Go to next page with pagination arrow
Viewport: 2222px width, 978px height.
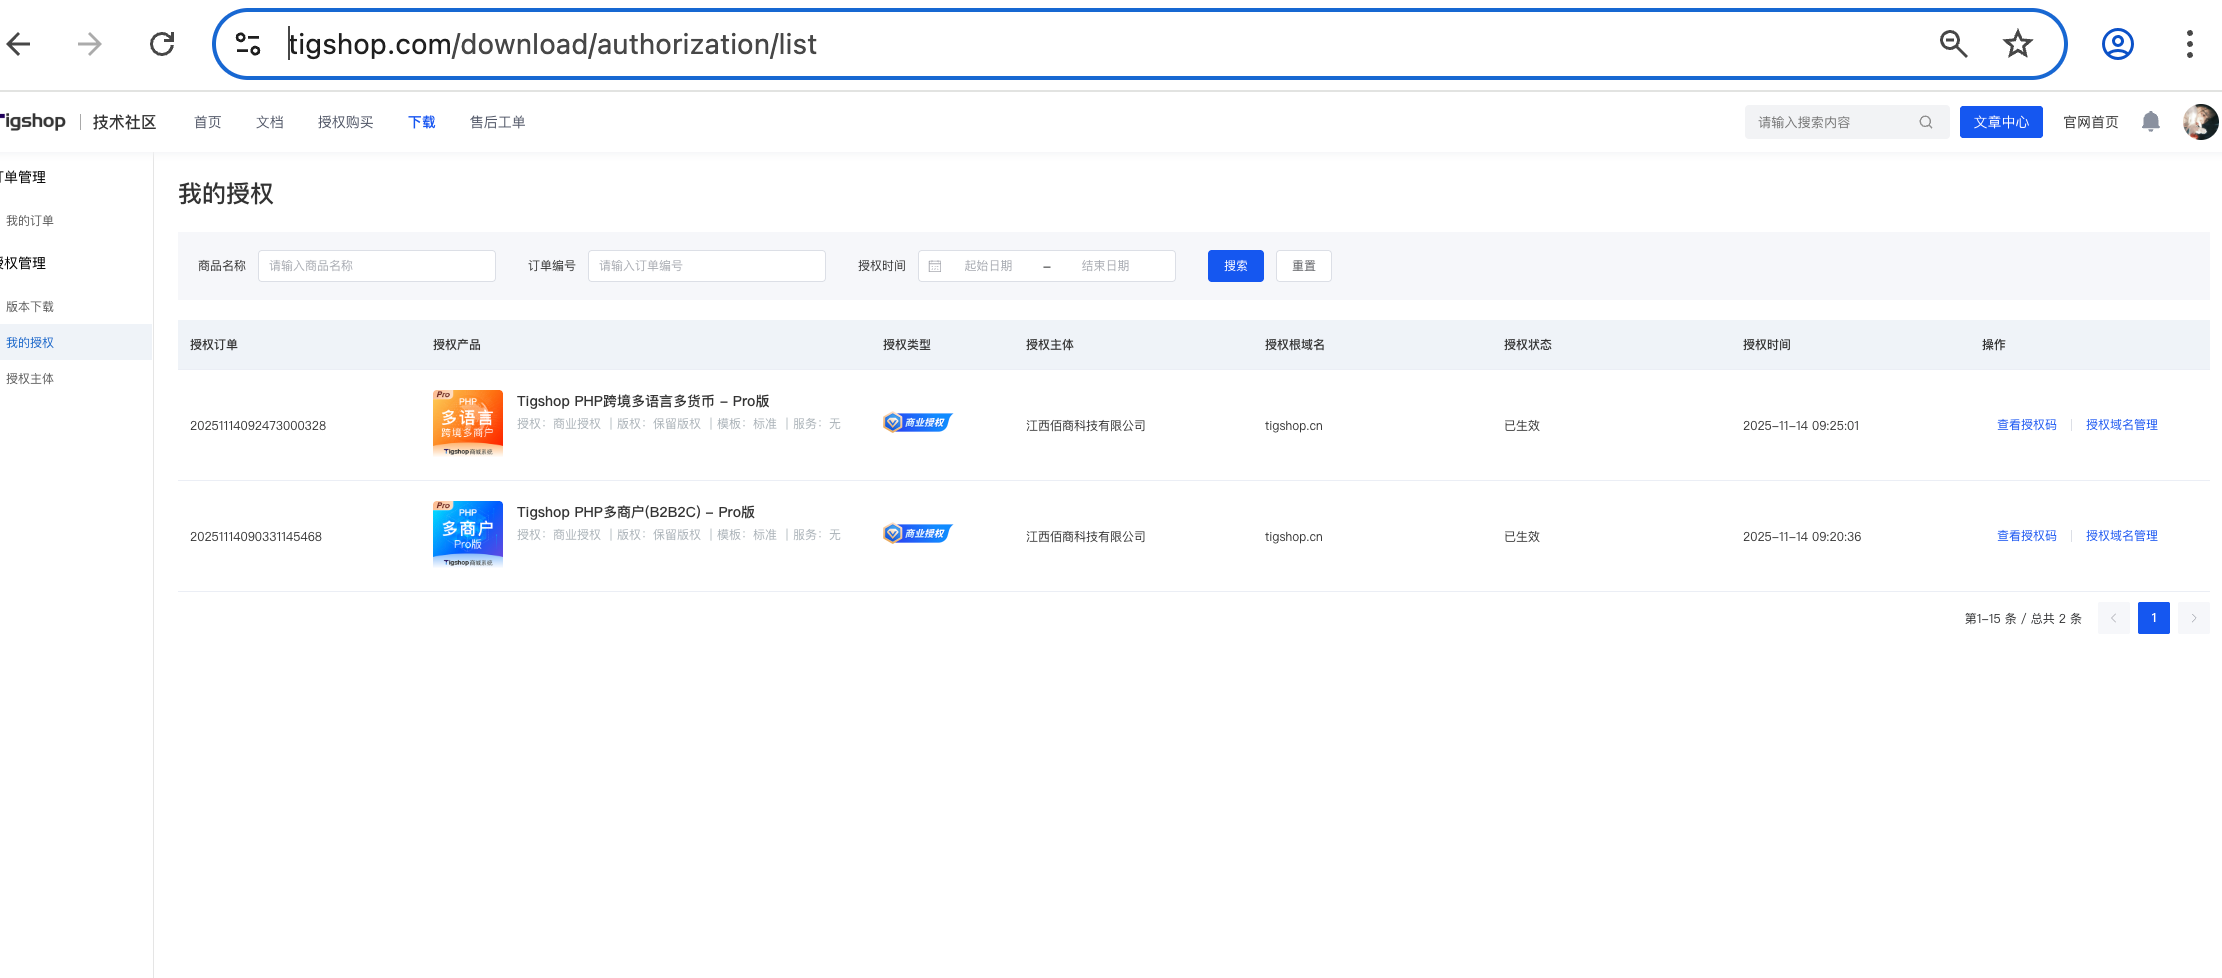click(x=2193, y=618)
